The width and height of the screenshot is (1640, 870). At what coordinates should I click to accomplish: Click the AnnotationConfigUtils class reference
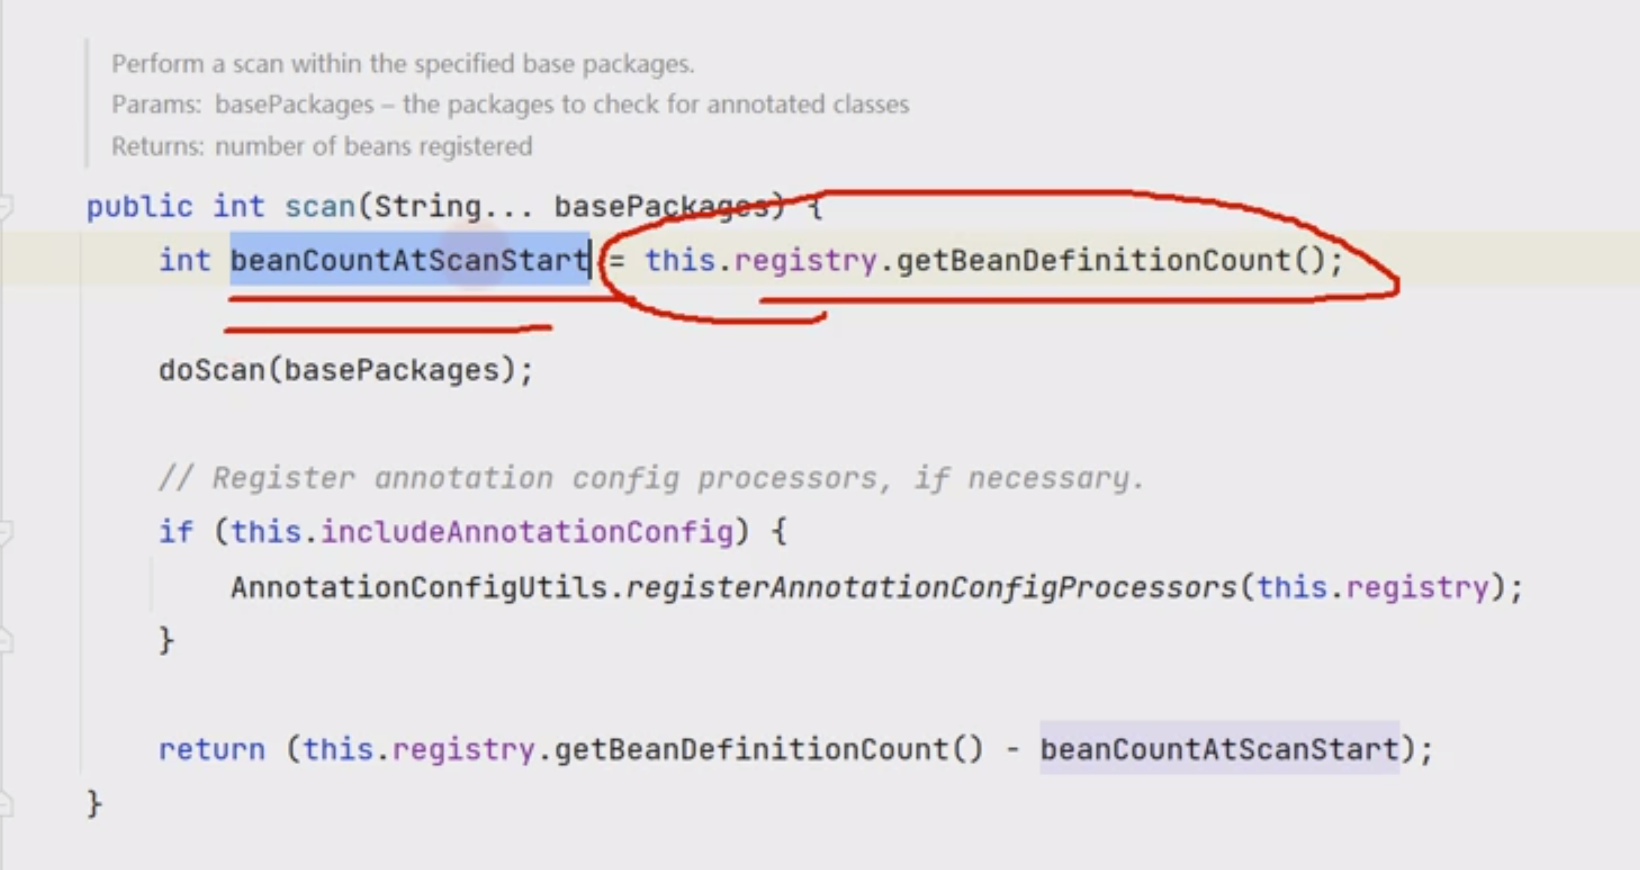419,587
